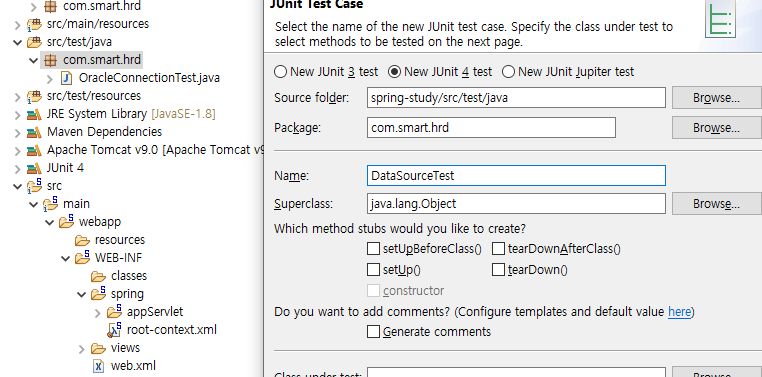Click the web.xml file icon

[x=98, y=366]
